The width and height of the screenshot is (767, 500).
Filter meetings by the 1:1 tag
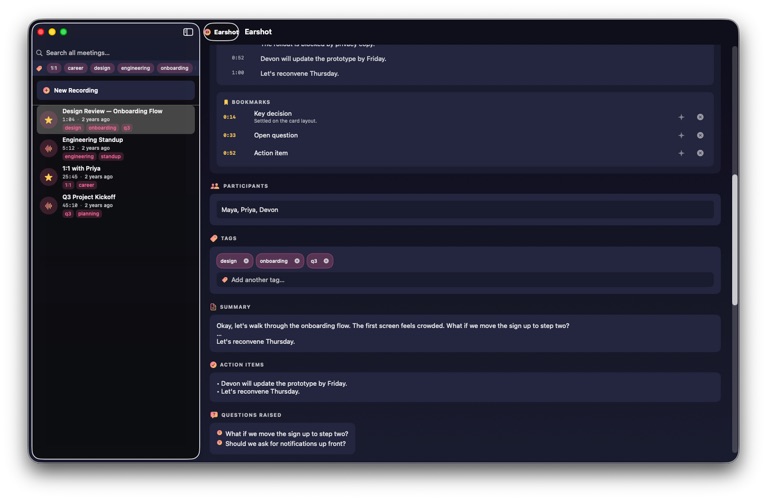[x=54, y=68]
